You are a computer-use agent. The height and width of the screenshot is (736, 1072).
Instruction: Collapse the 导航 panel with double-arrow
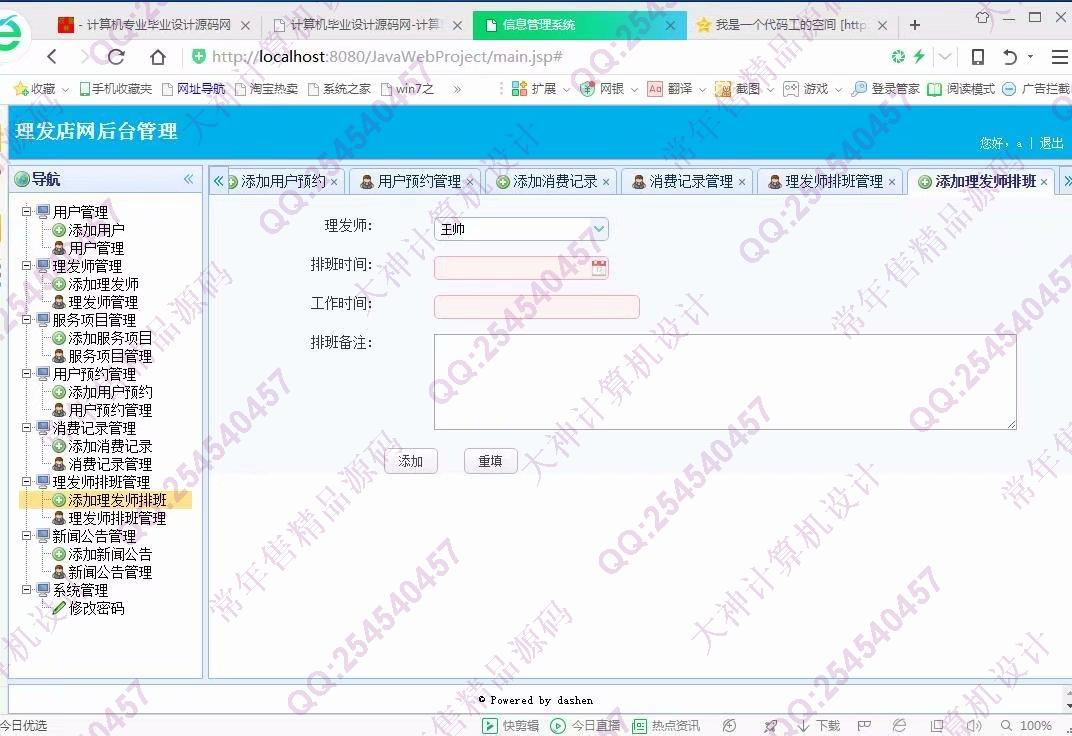(189, 179)
